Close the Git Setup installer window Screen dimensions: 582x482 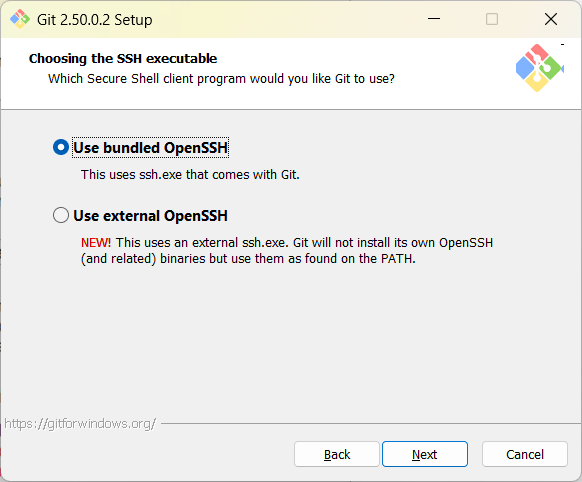(x=551, y=19)
